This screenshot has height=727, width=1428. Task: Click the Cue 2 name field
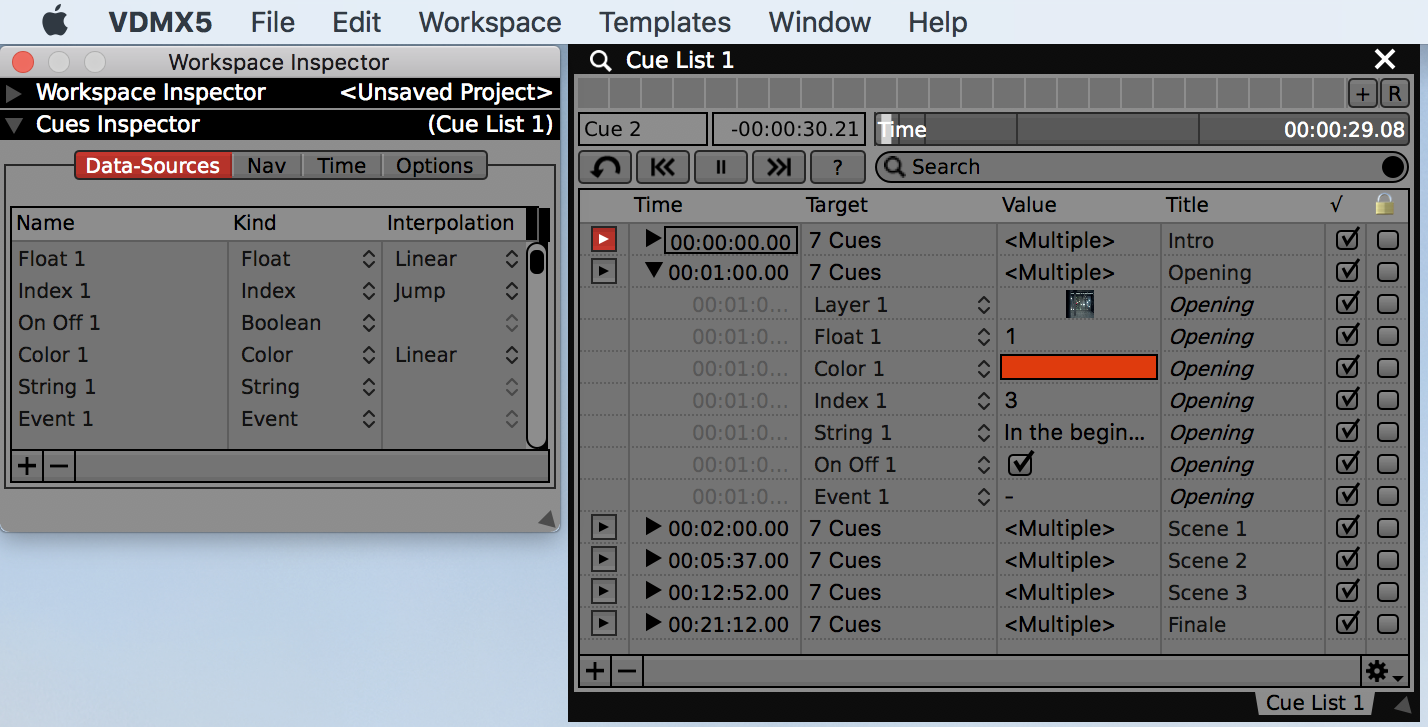642,129
